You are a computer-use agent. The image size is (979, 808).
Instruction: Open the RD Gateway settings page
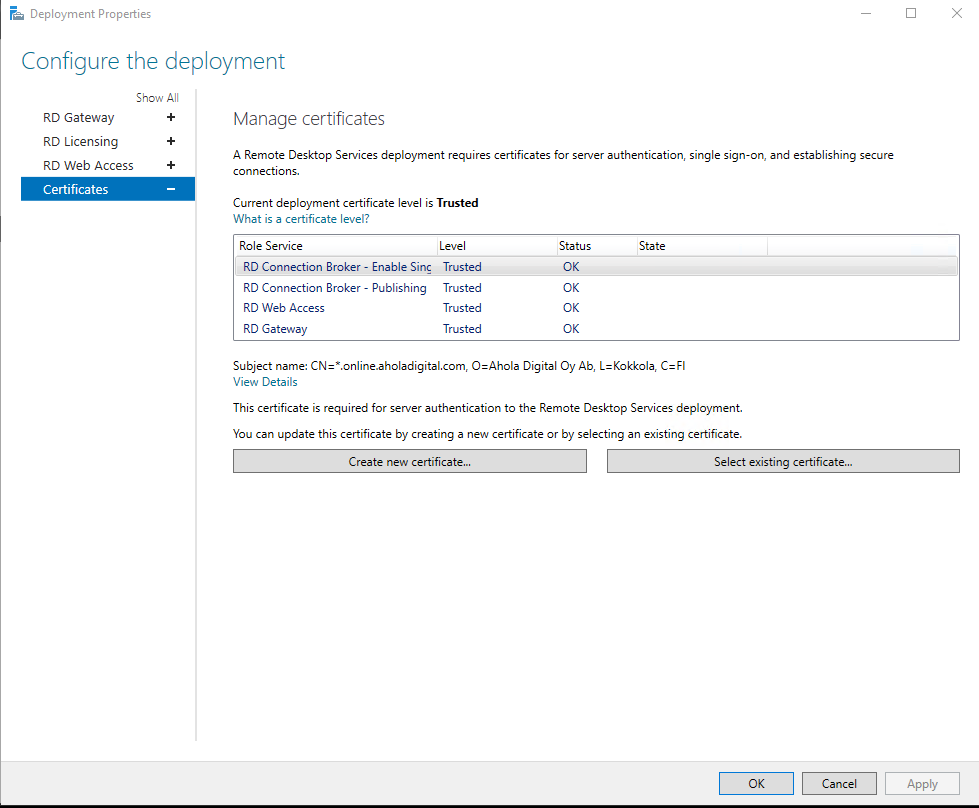(79, 117)
